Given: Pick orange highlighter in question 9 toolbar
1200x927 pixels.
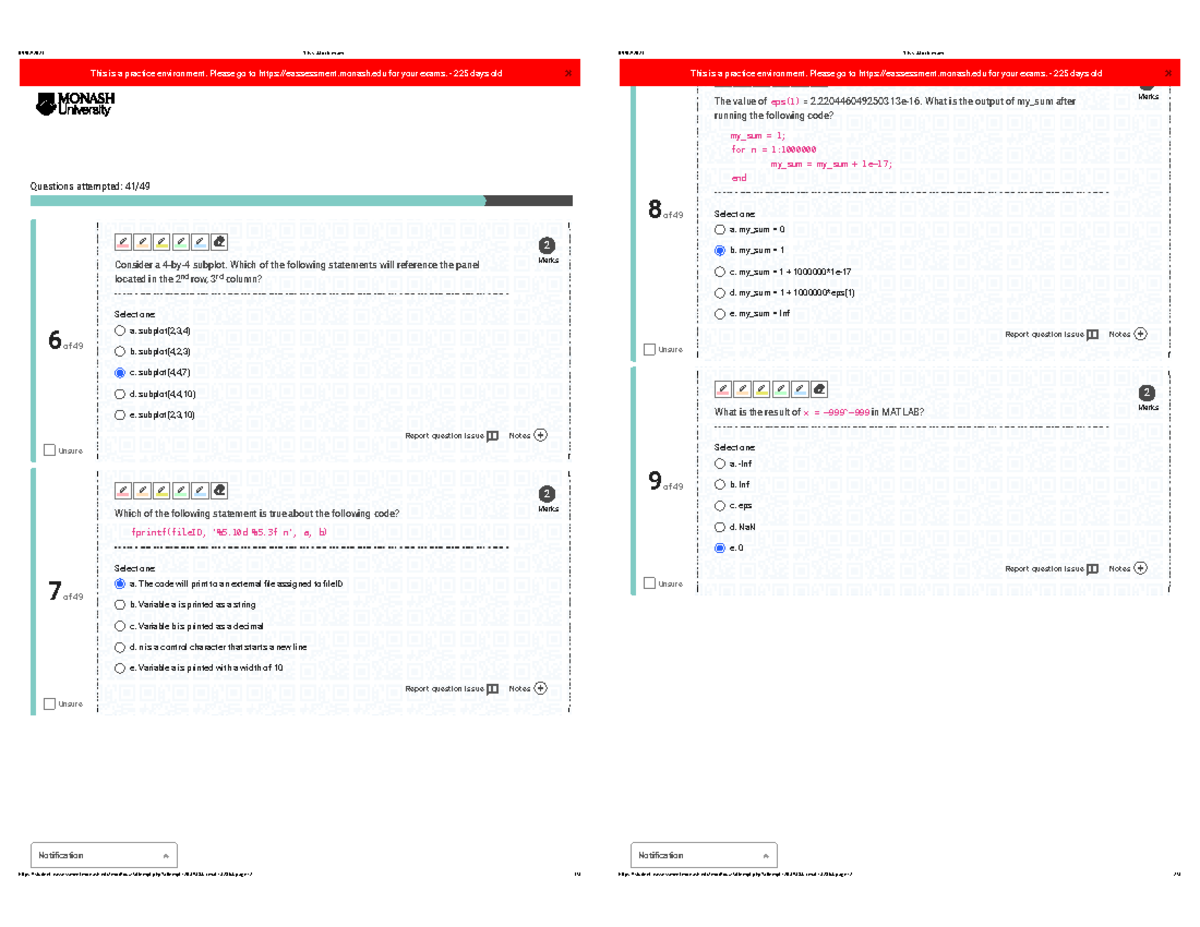Looking at the screenshot, I should pyautogui.click(x=743, y=389).
